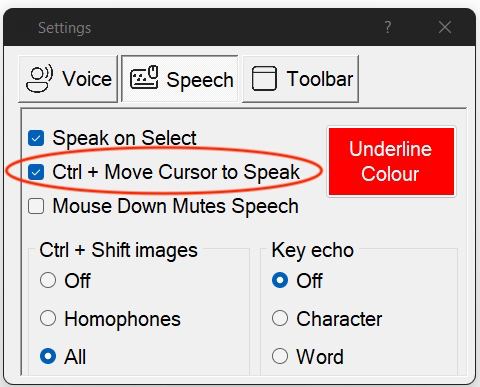Open the Toolbar tab
Image resolution: width=480 pixels, height=387 pixels.
300,79
